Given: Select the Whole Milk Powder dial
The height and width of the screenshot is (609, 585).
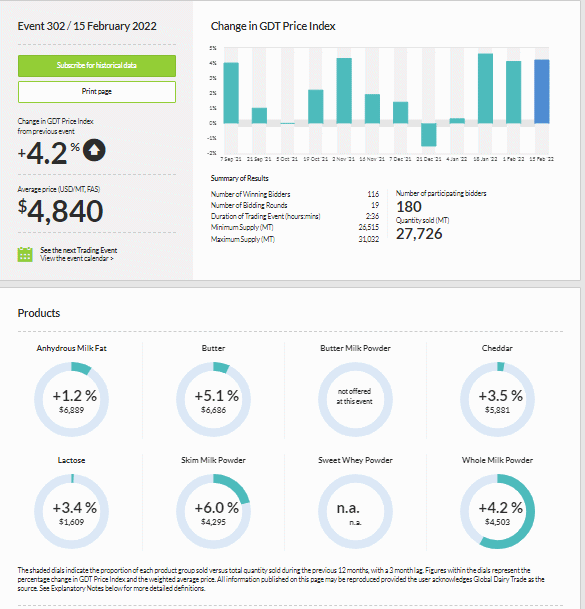Looking at the screenshot, I should pyautogui.click(x=497, y=511).
